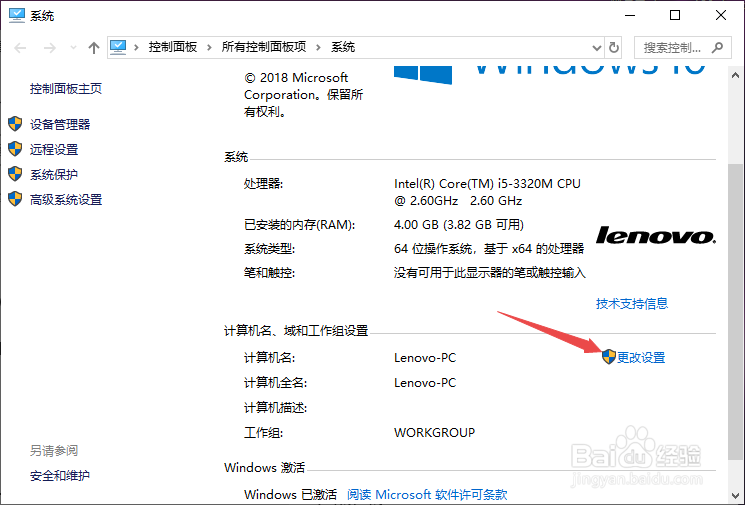Open 系统保护 from sidebar
745x505 pixels.
coord(54,175)
